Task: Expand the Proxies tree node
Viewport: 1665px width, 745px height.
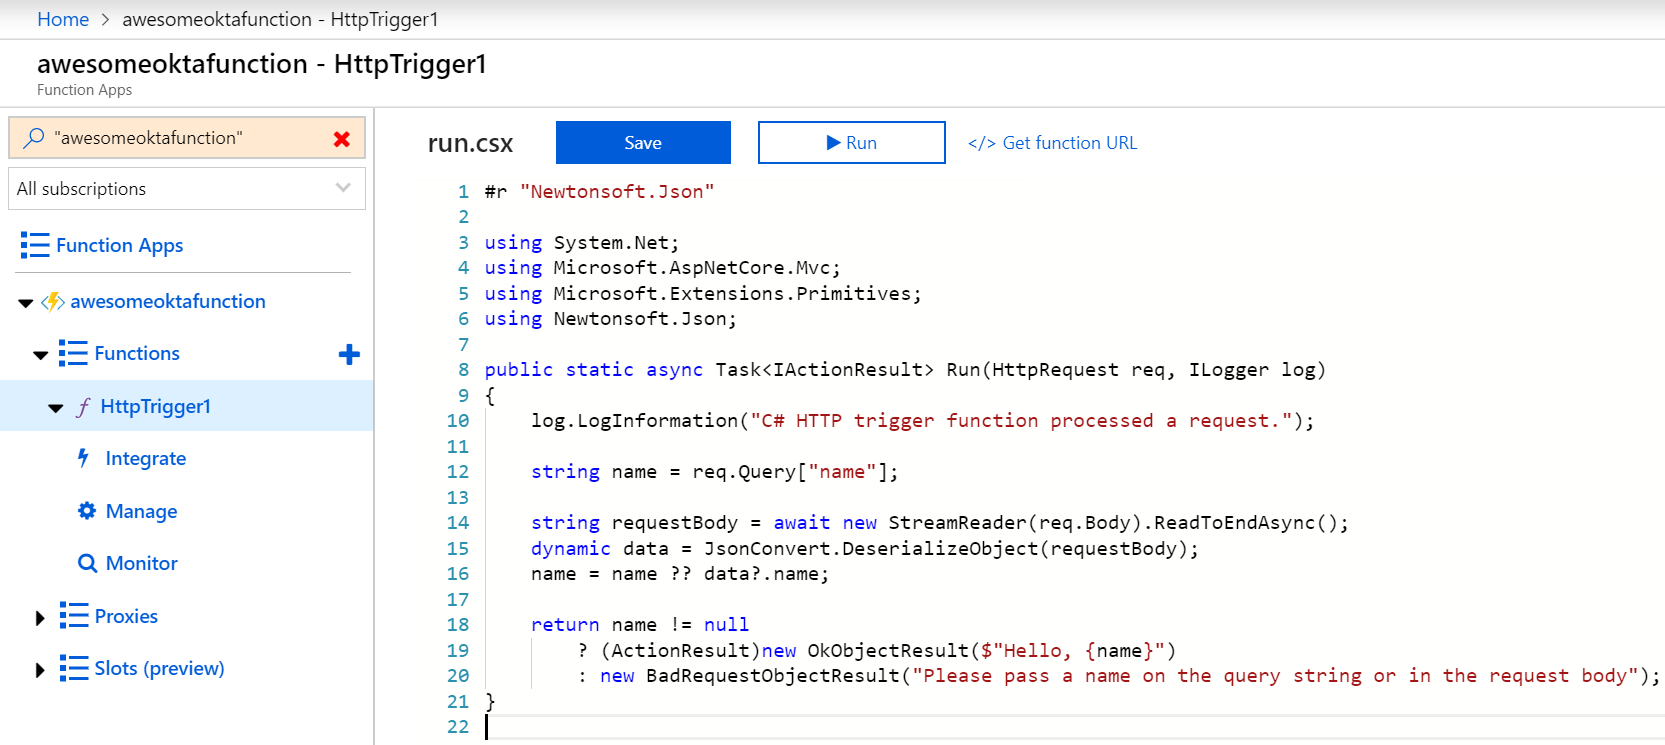Action: tap(40, 618)
